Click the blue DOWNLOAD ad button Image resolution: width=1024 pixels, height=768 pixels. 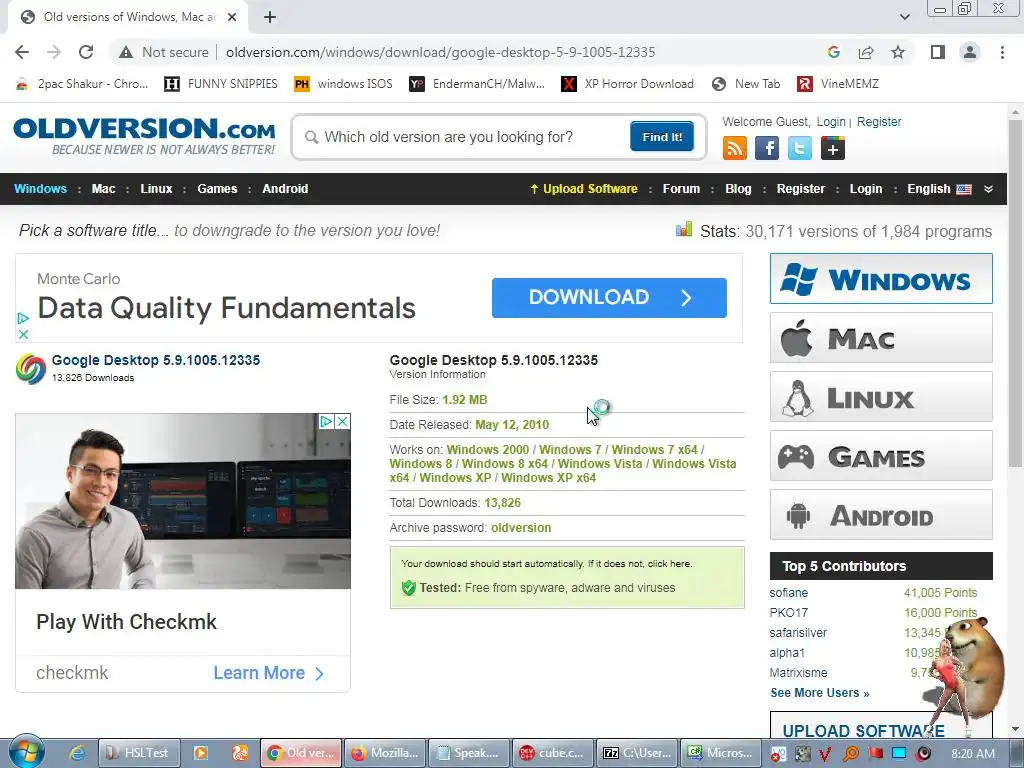tap(609, 298)
